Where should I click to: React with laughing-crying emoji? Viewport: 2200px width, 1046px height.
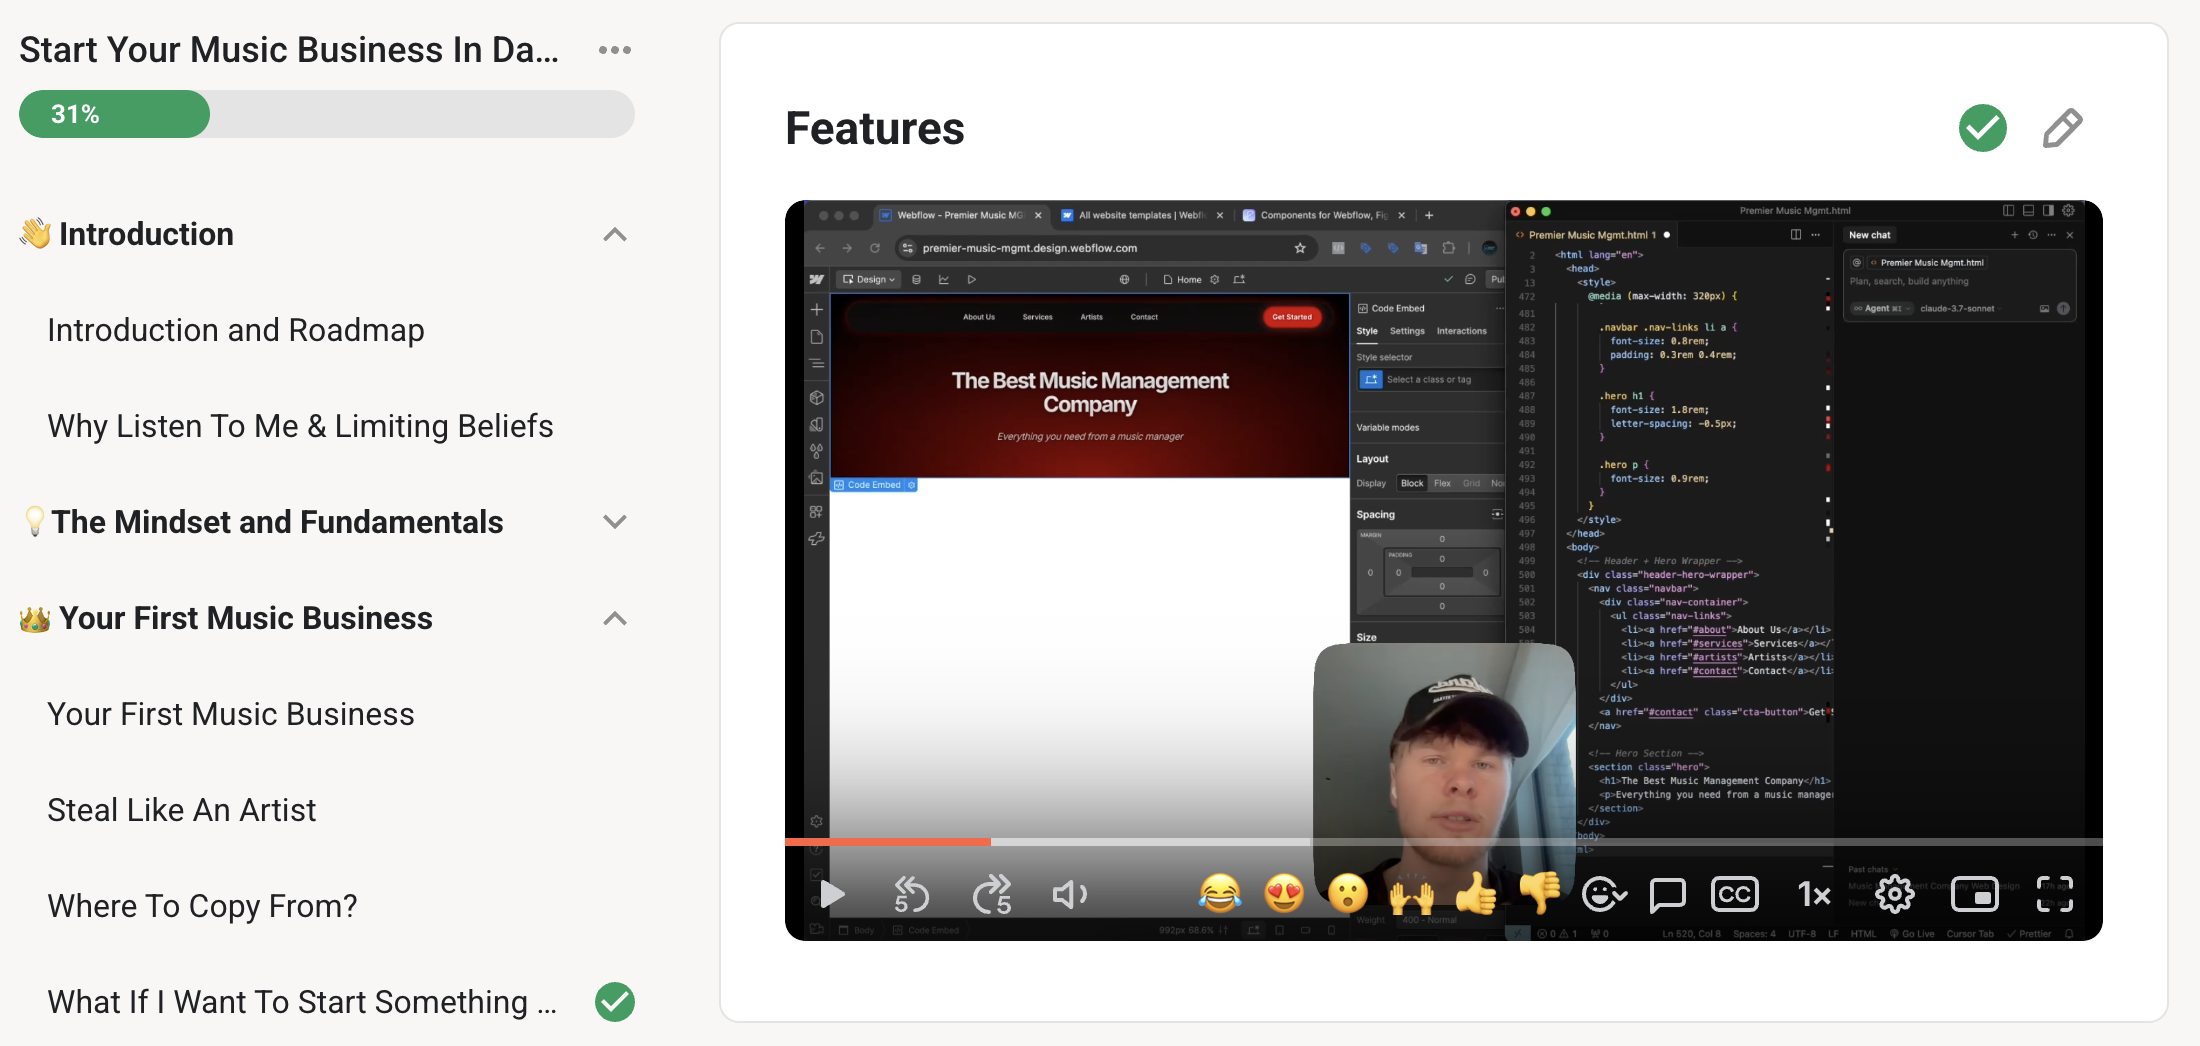(1220, 893)
